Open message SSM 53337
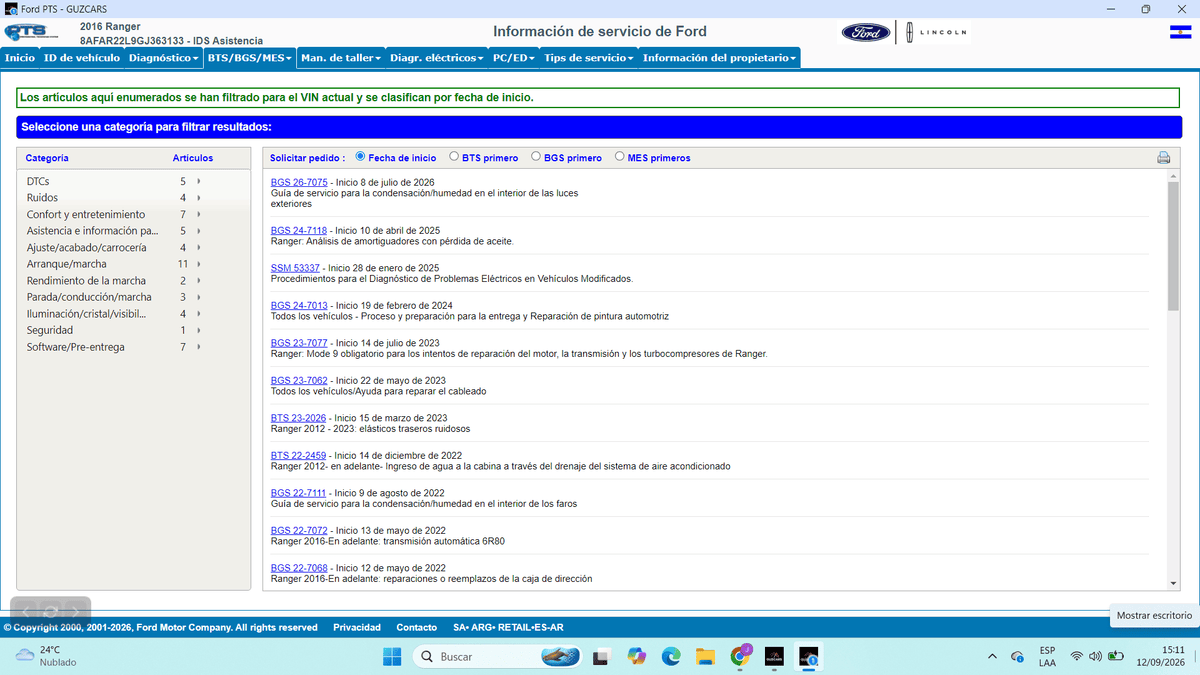 coord(295,268)
